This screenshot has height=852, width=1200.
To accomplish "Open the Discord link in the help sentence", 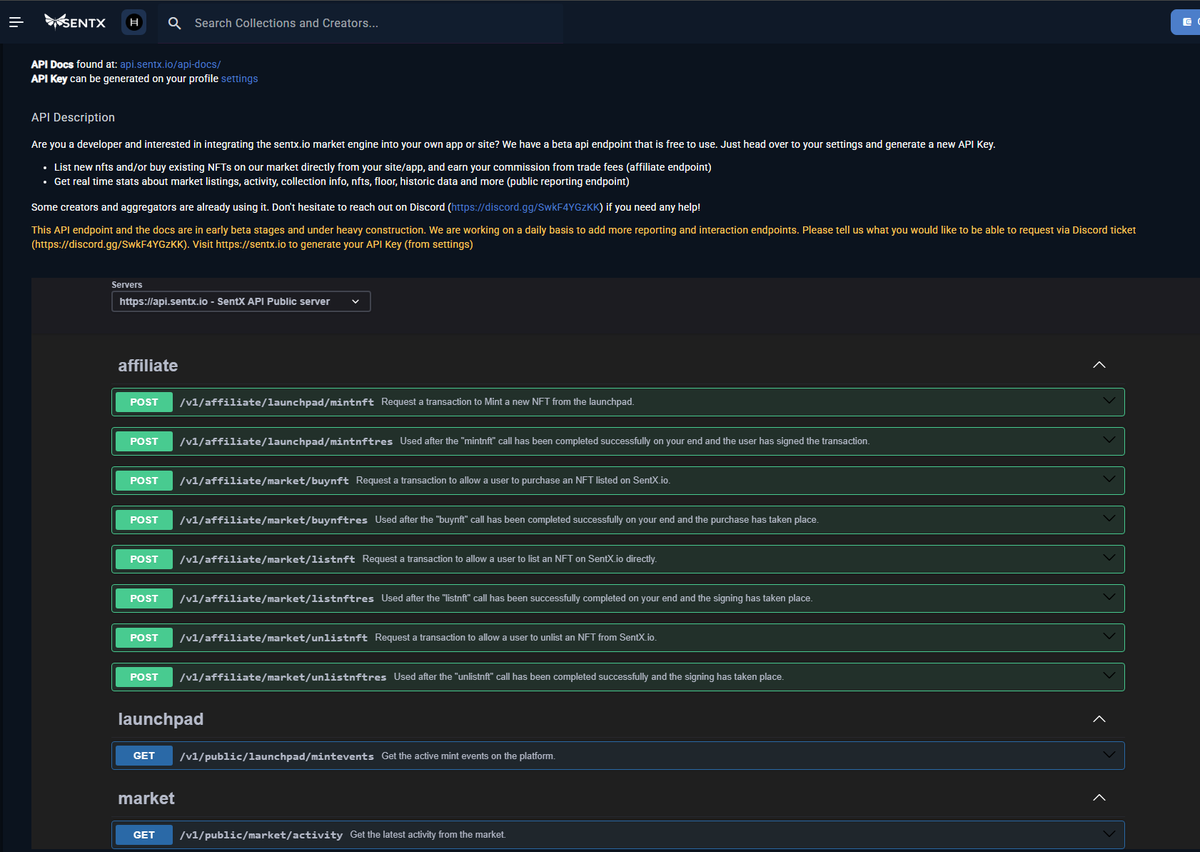I will [526, 207].
